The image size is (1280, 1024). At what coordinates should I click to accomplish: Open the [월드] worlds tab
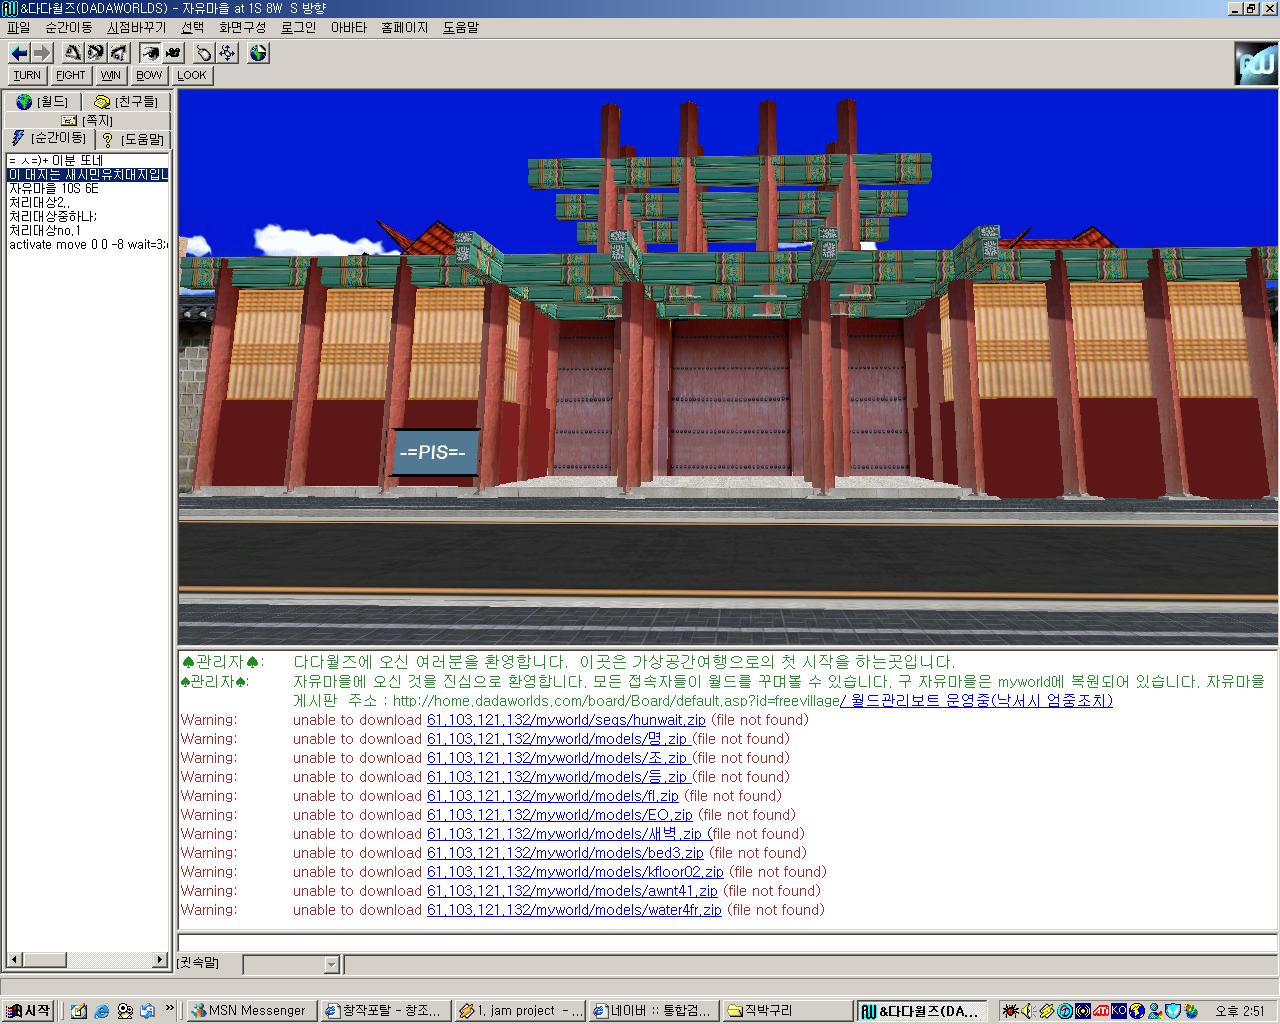click(43, 101)
